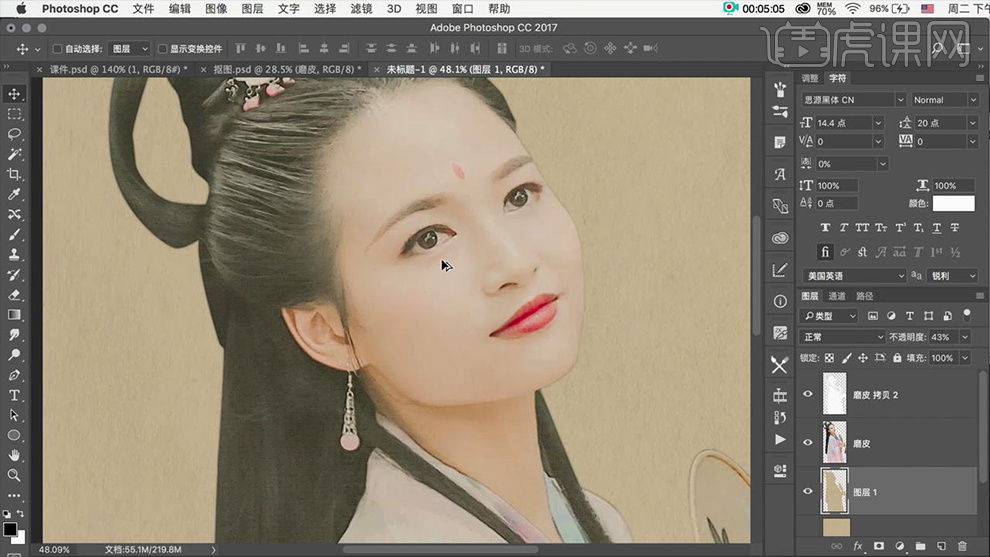This screenshot has height=557, width=990.
Task: Select the Path Selection tool
Action: pyautogui.click(x=14, y=415)
